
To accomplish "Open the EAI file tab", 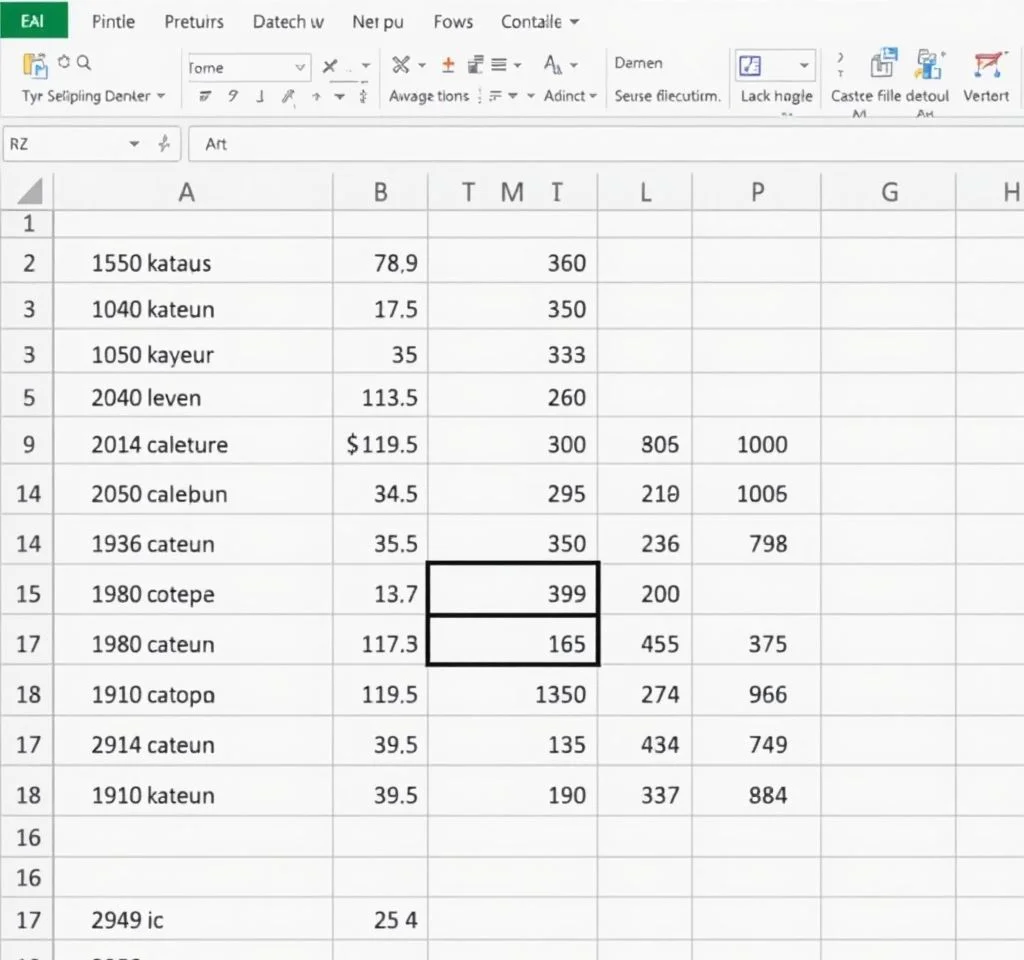I will click(32, 20).
